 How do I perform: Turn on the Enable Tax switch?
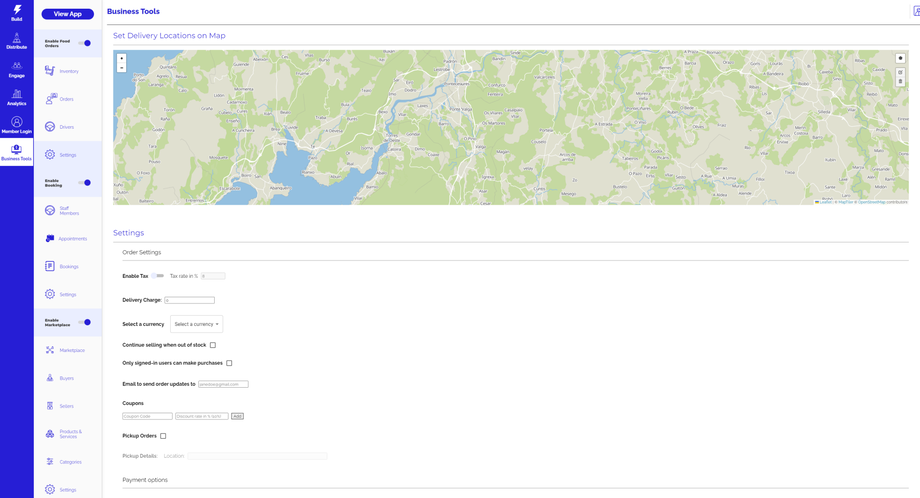click(158, 276)
